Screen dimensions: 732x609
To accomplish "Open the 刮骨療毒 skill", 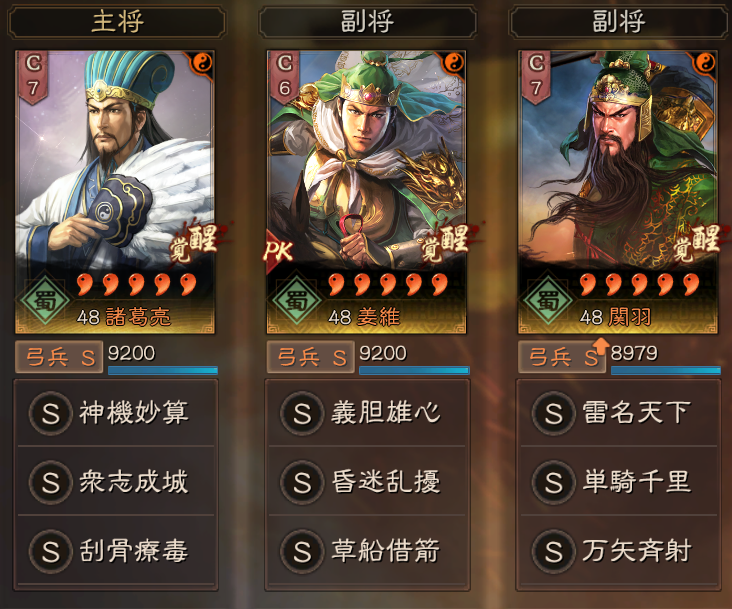I will [116, 551].
